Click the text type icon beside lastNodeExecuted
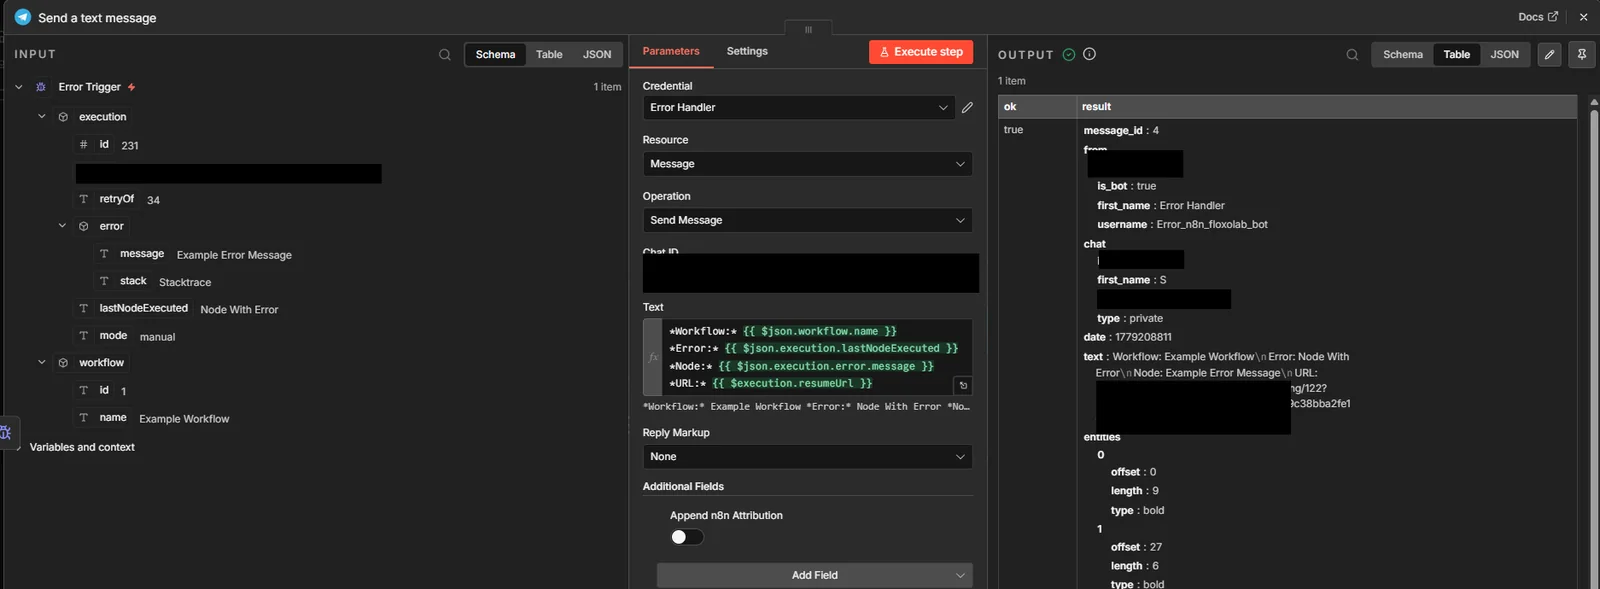Viewport: 1600px width, 589px height. [84, 308]
